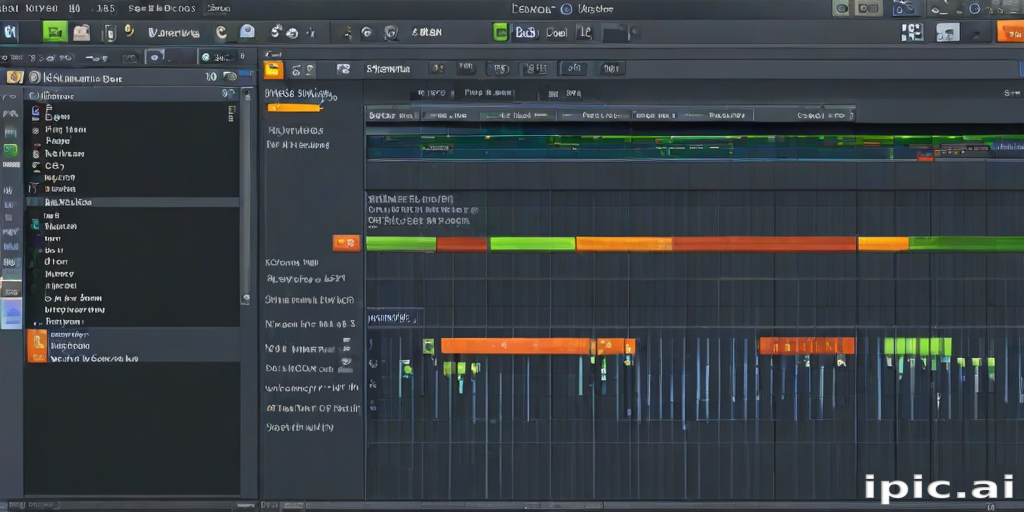The image size is (1024, 512).
Task: Click the ring icon beside the window title
Action: (x=566, y=8)
